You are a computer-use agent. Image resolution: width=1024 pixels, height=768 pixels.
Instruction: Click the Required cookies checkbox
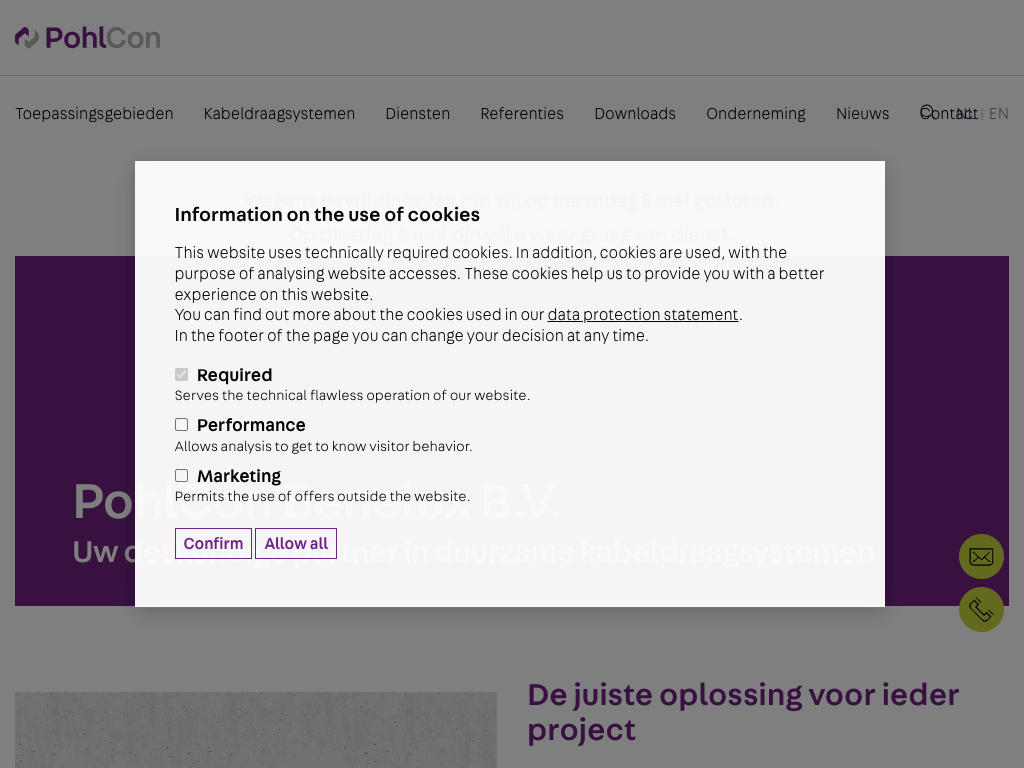click(181, 375)
